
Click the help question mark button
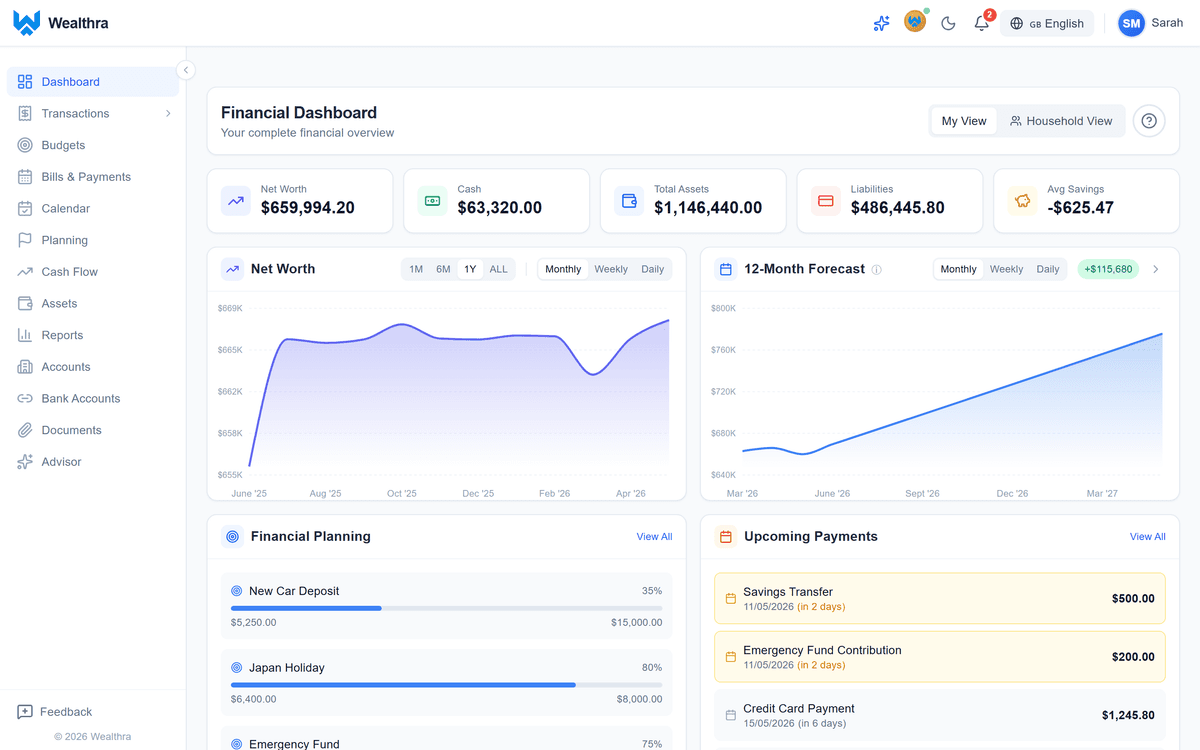(x=1149, y=121)
